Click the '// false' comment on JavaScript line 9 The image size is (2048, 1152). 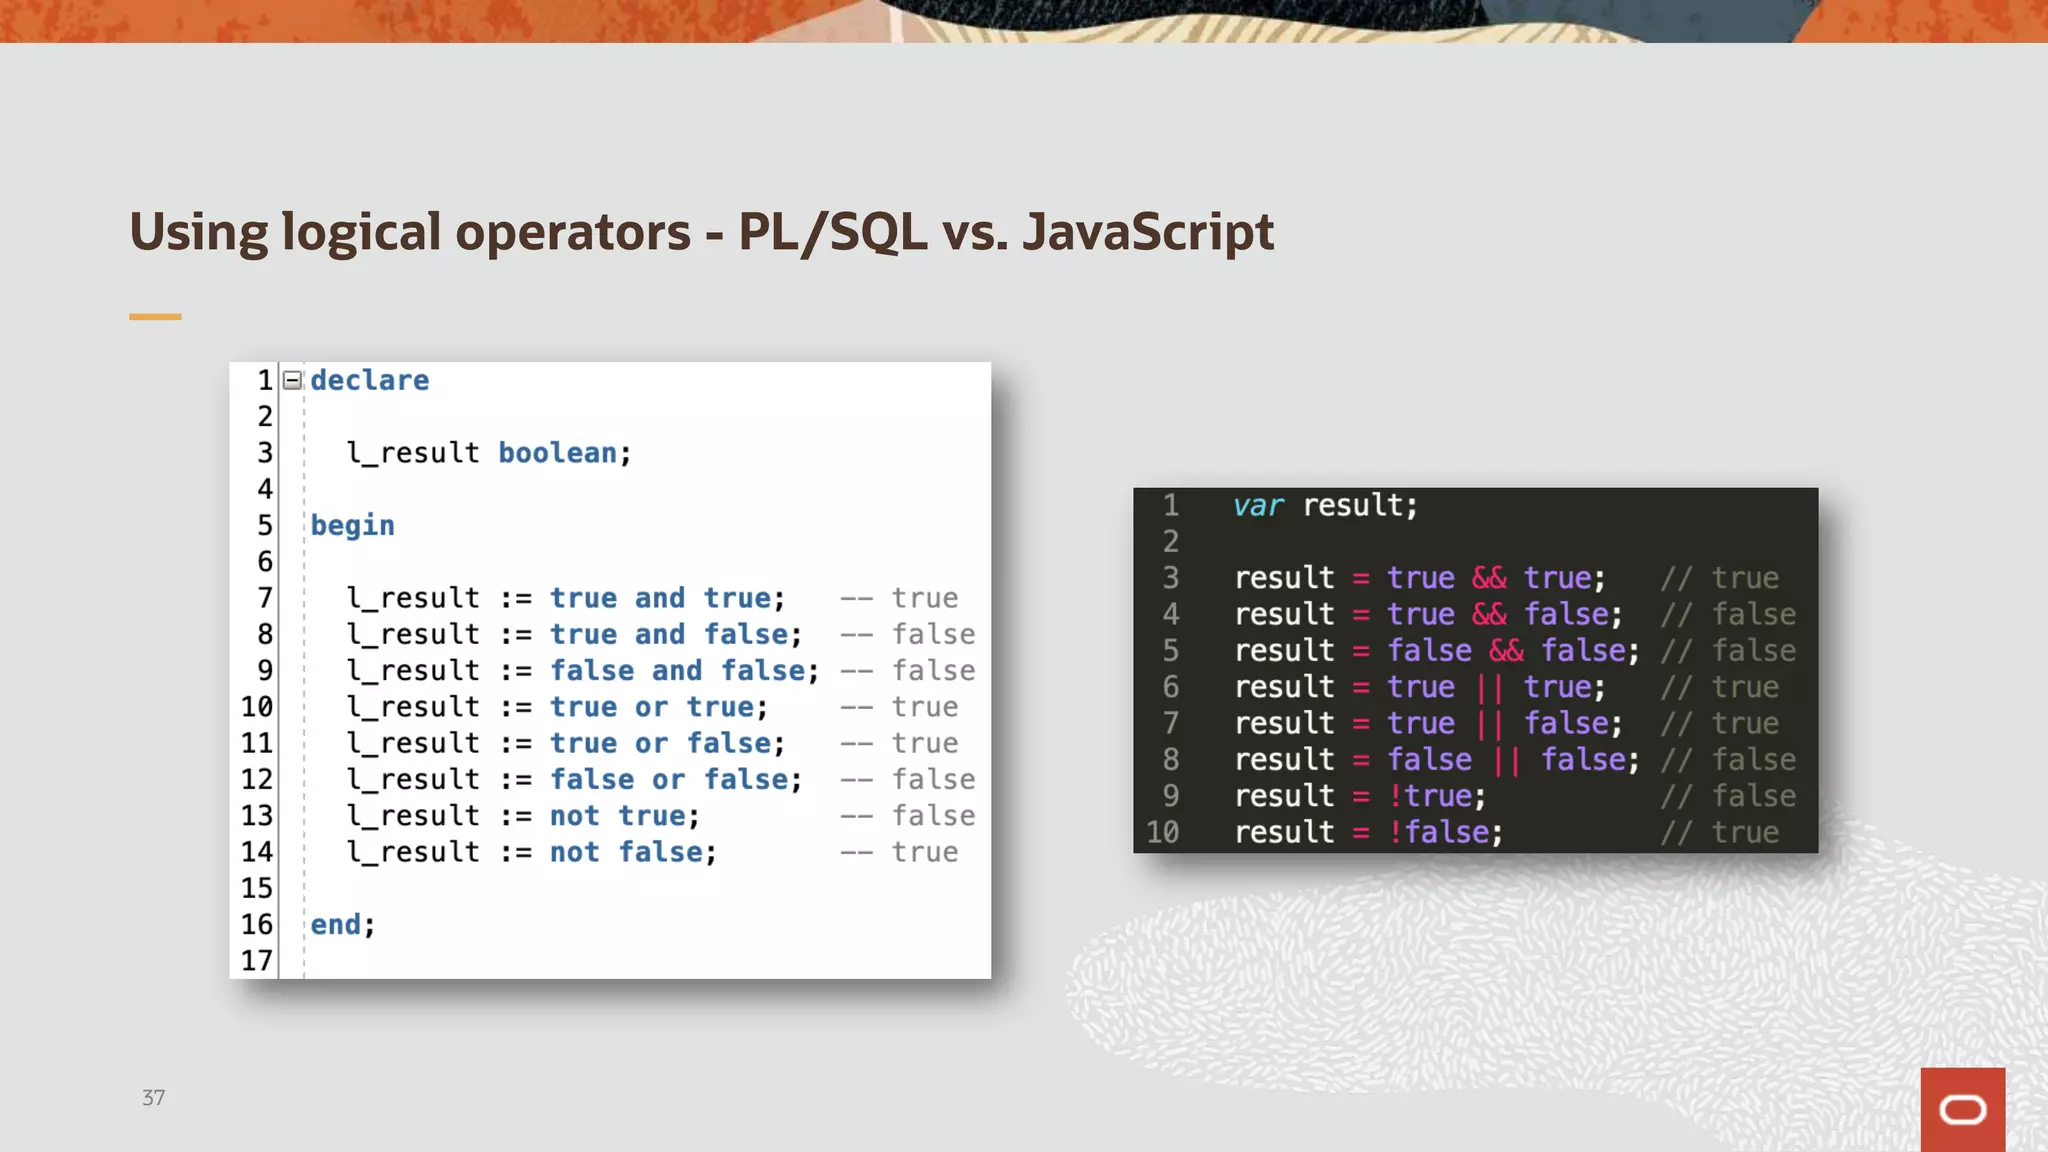[x=1729, y=796]
